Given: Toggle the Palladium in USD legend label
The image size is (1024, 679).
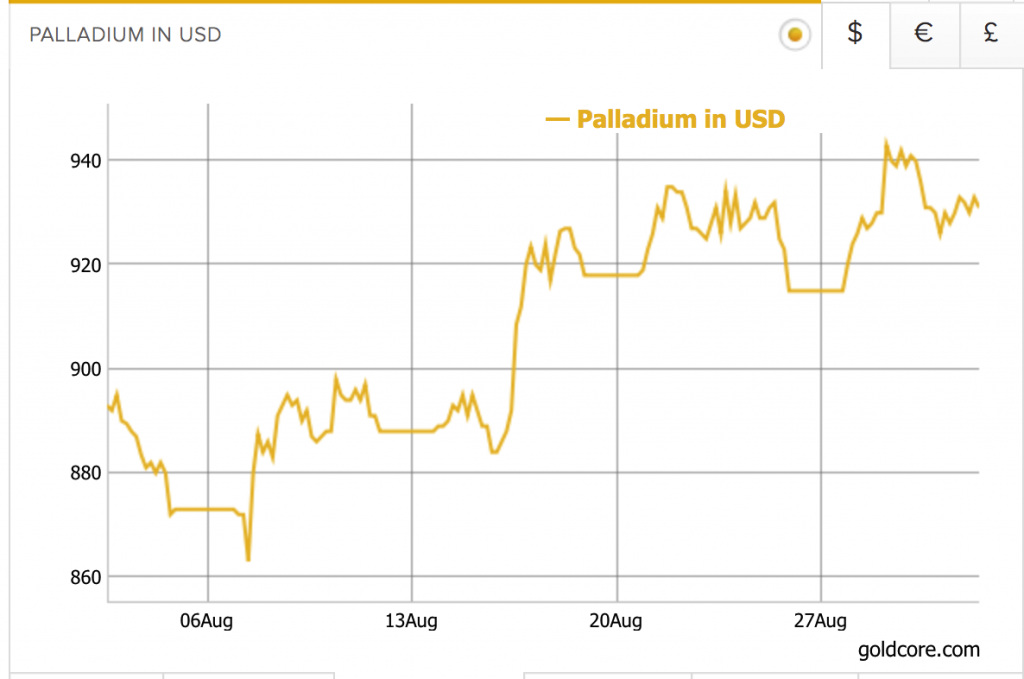Looking at the screenshot, I should (680, 119).
